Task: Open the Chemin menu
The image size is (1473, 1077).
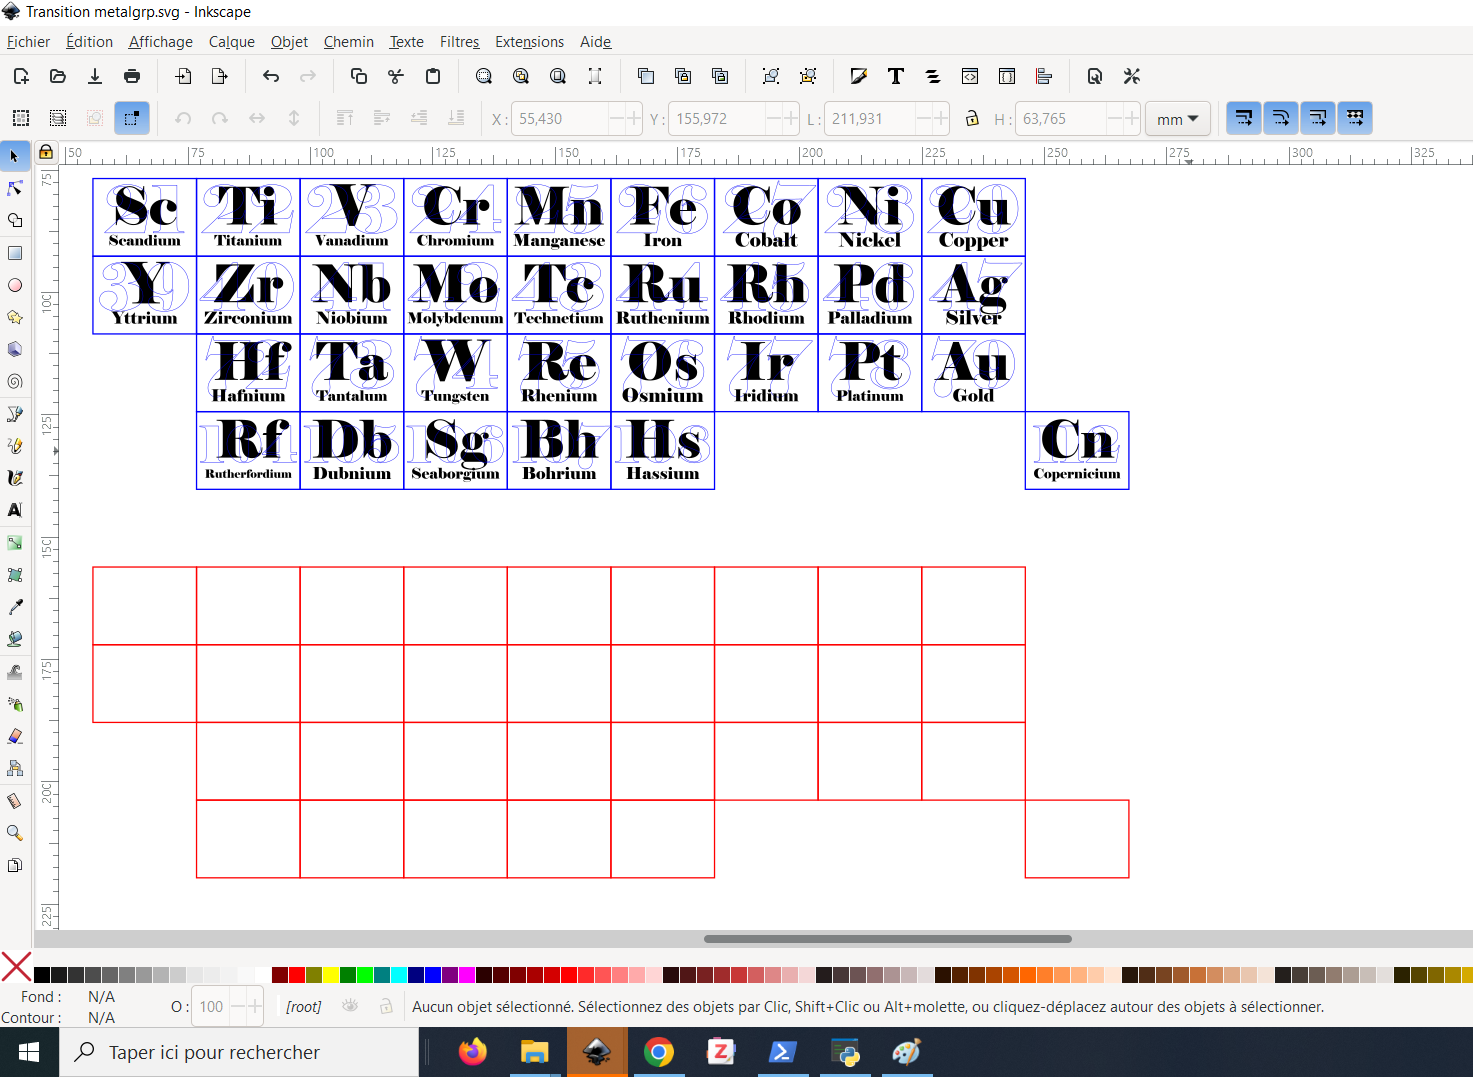Action: [x=348, y=41]
